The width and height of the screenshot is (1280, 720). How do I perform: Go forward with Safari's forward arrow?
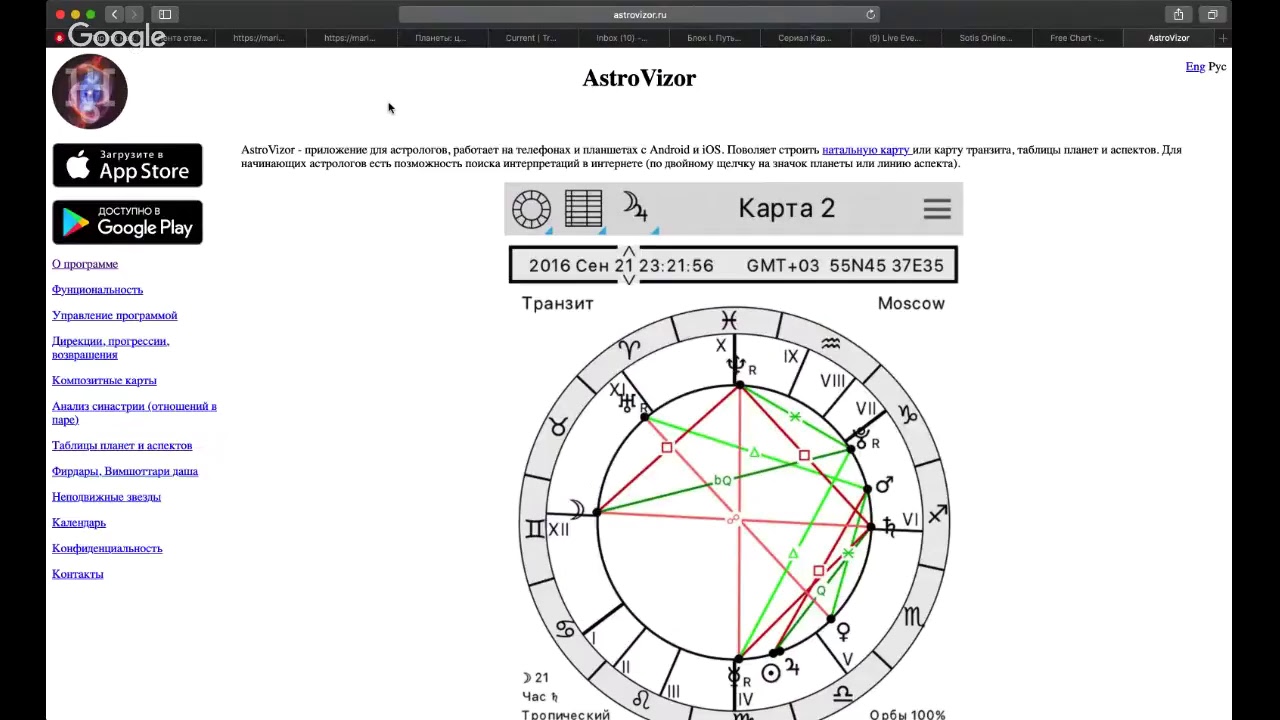coord(134,14)
